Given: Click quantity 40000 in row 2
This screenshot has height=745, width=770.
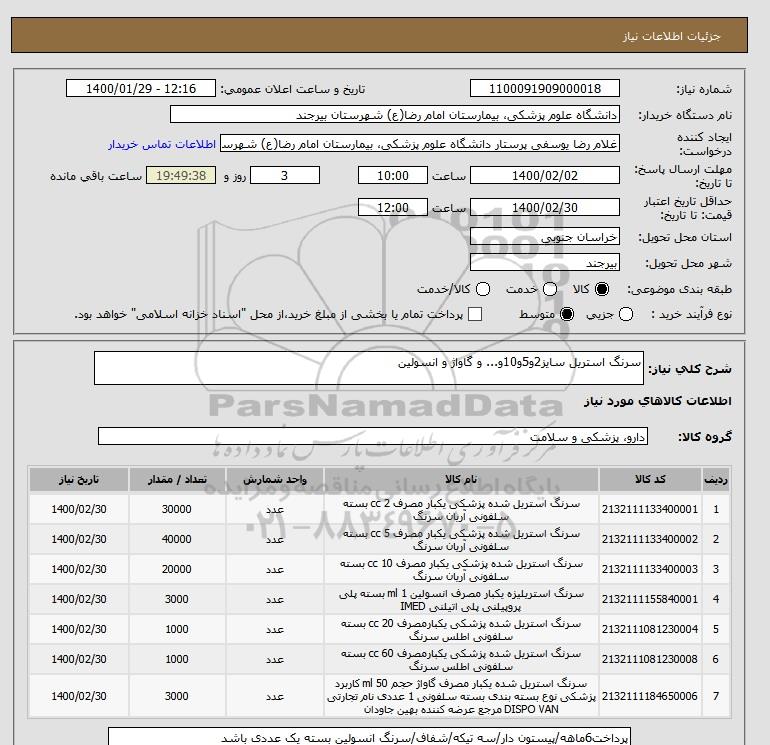Looking at the screenshot, I should click(177, 539).
